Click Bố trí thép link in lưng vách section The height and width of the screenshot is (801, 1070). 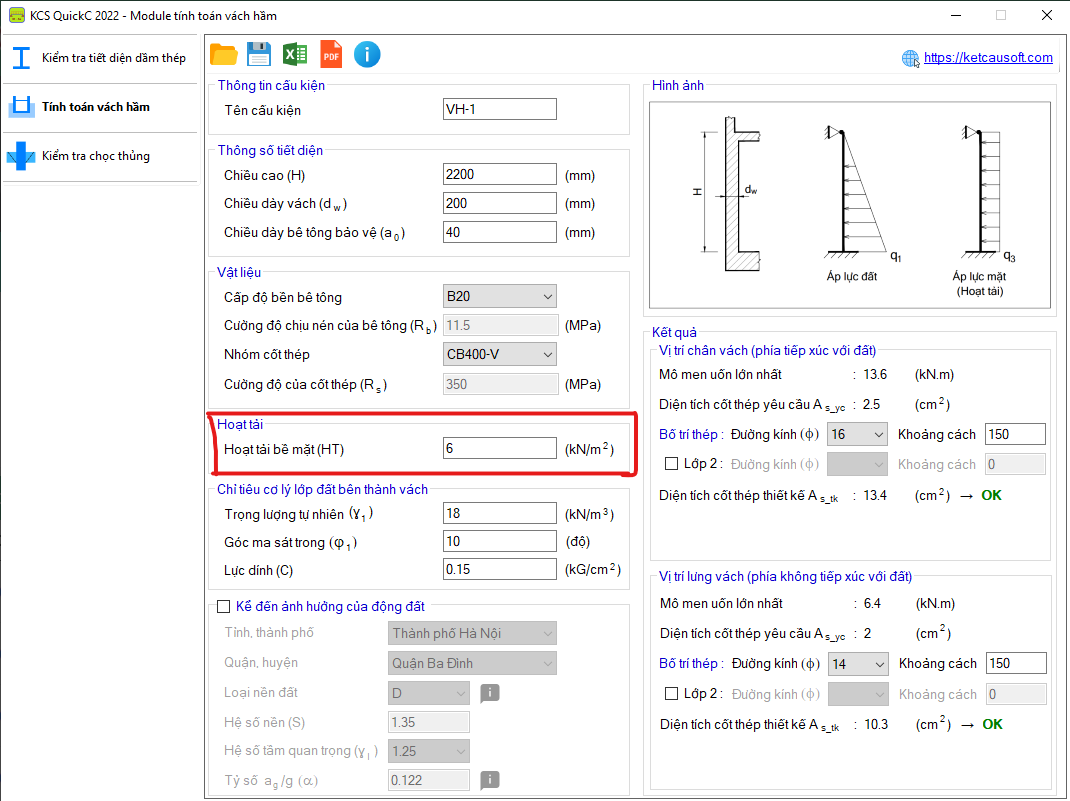[689, 664]
